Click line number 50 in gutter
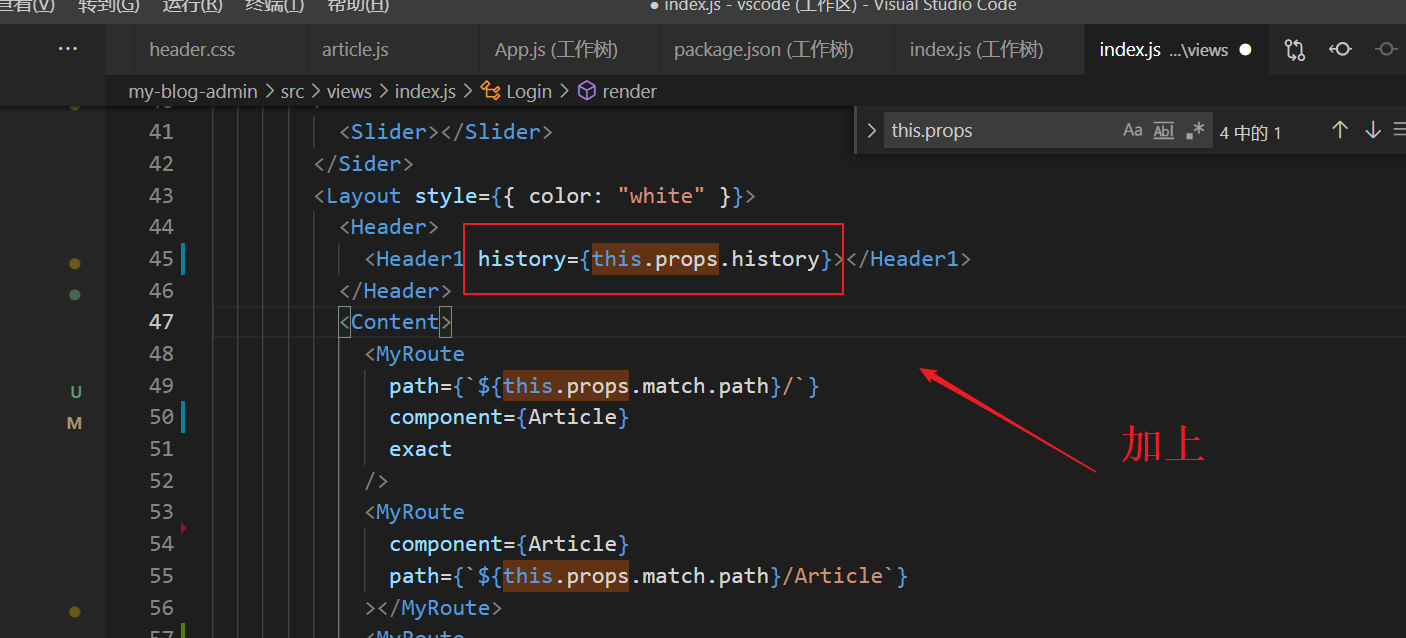 tap(160, 417)
